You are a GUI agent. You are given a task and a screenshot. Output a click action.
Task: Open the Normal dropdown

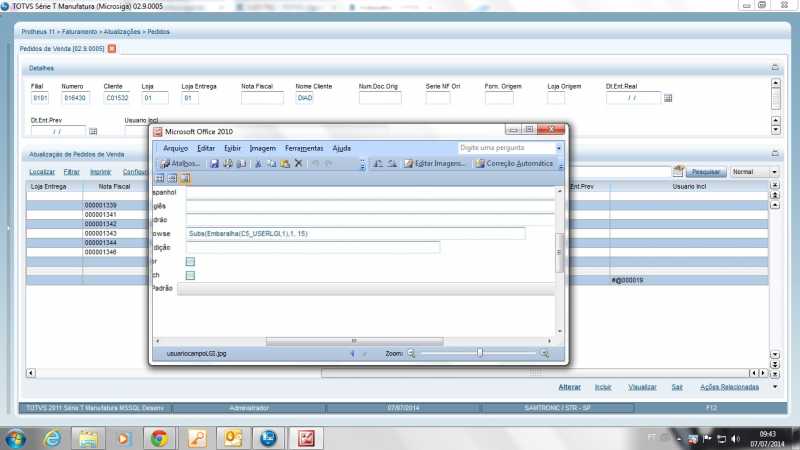click(774, 172)
